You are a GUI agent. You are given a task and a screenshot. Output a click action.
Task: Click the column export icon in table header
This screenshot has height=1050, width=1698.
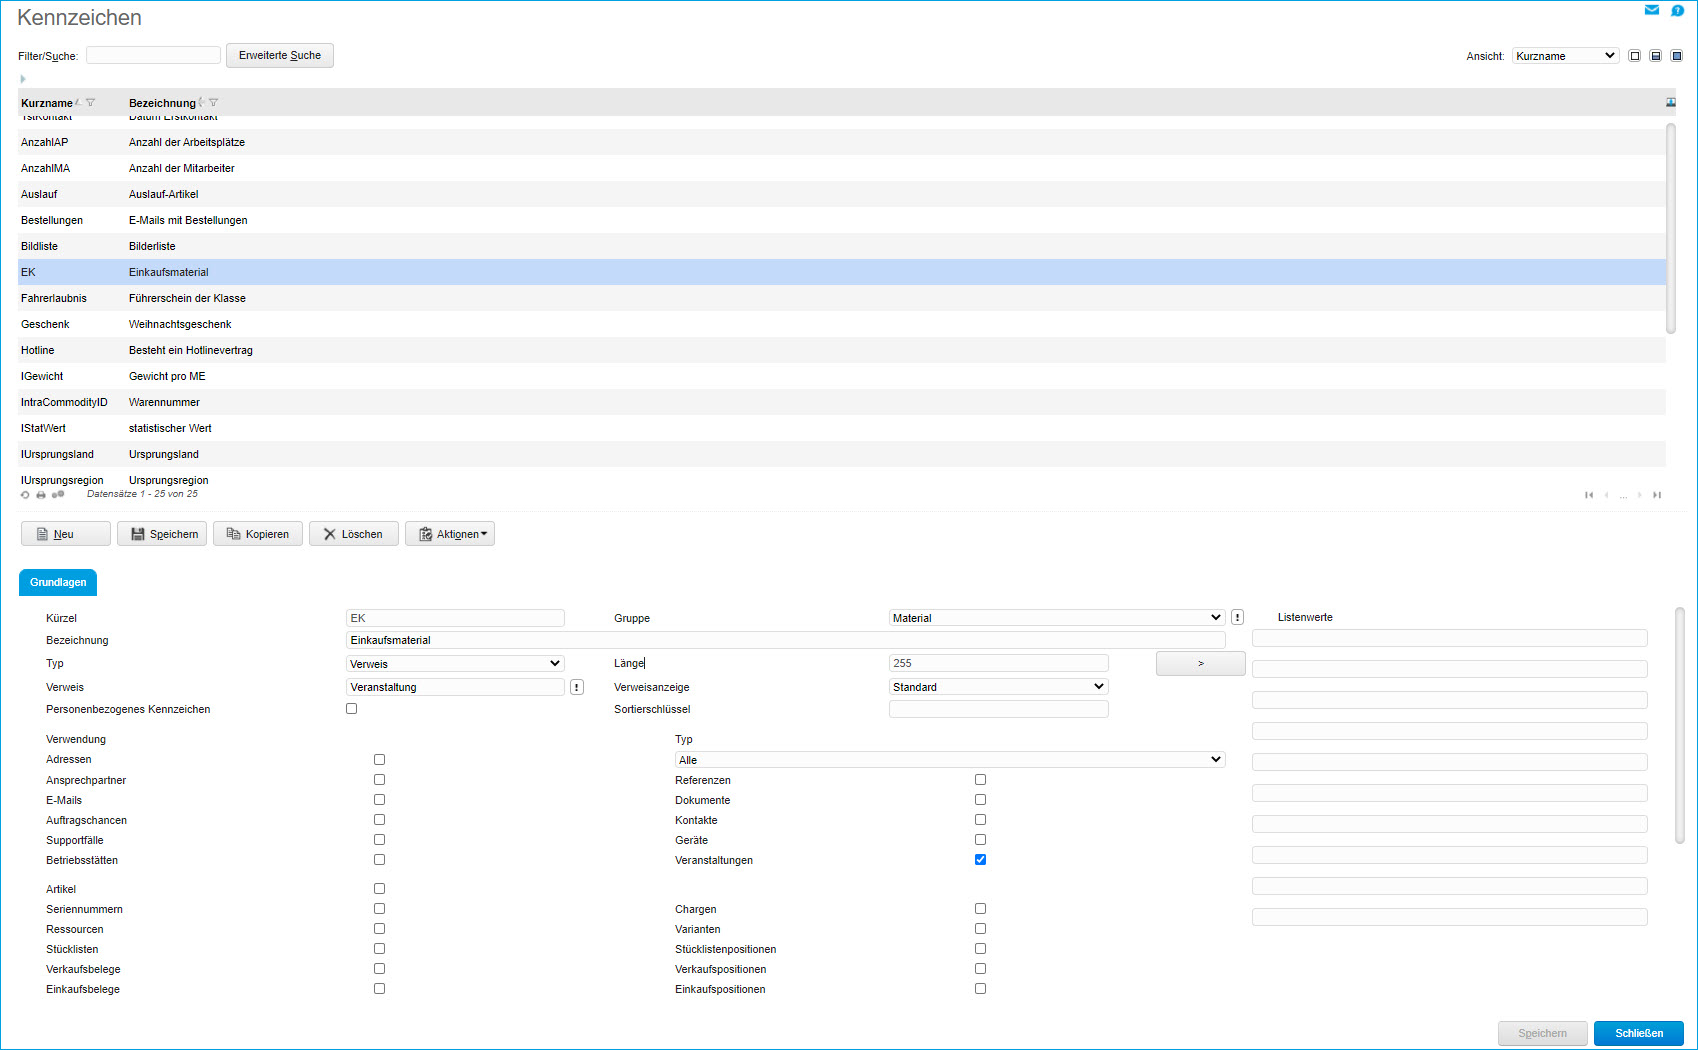click(x=1671, y=103)
